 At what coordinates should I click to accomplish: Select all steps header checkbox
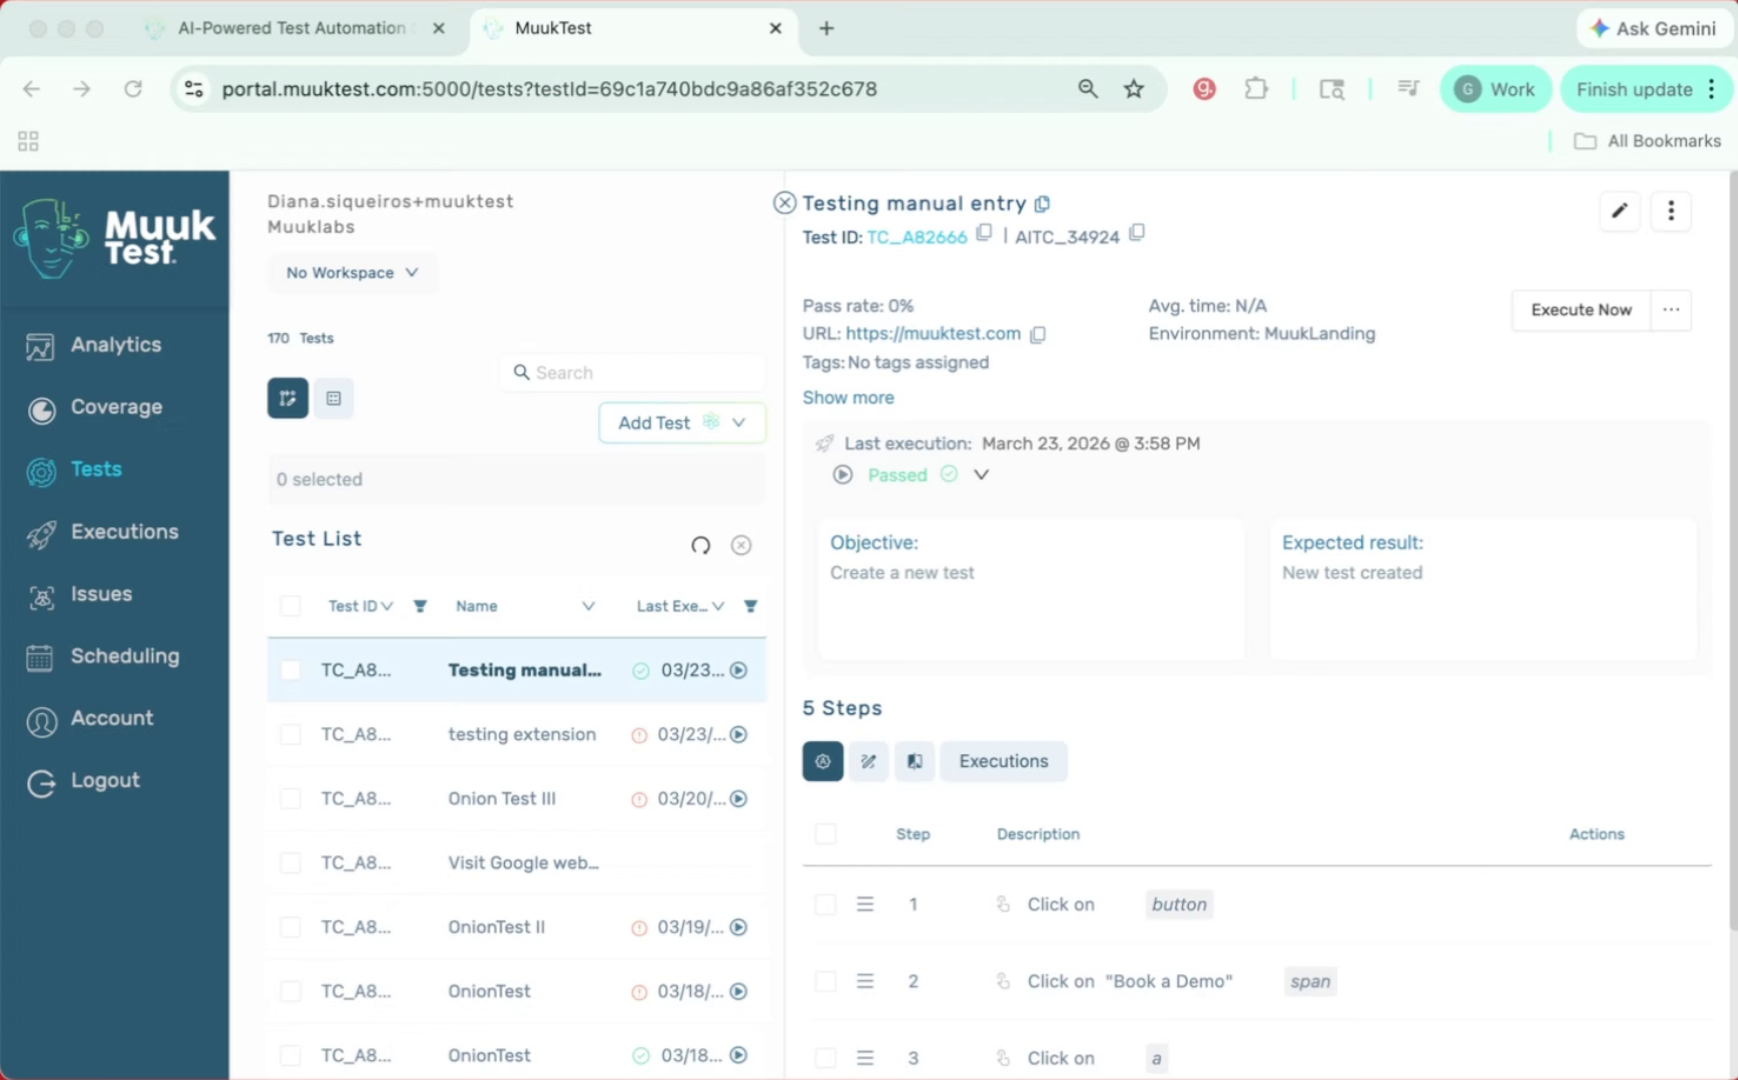click(x=825, y=834)
